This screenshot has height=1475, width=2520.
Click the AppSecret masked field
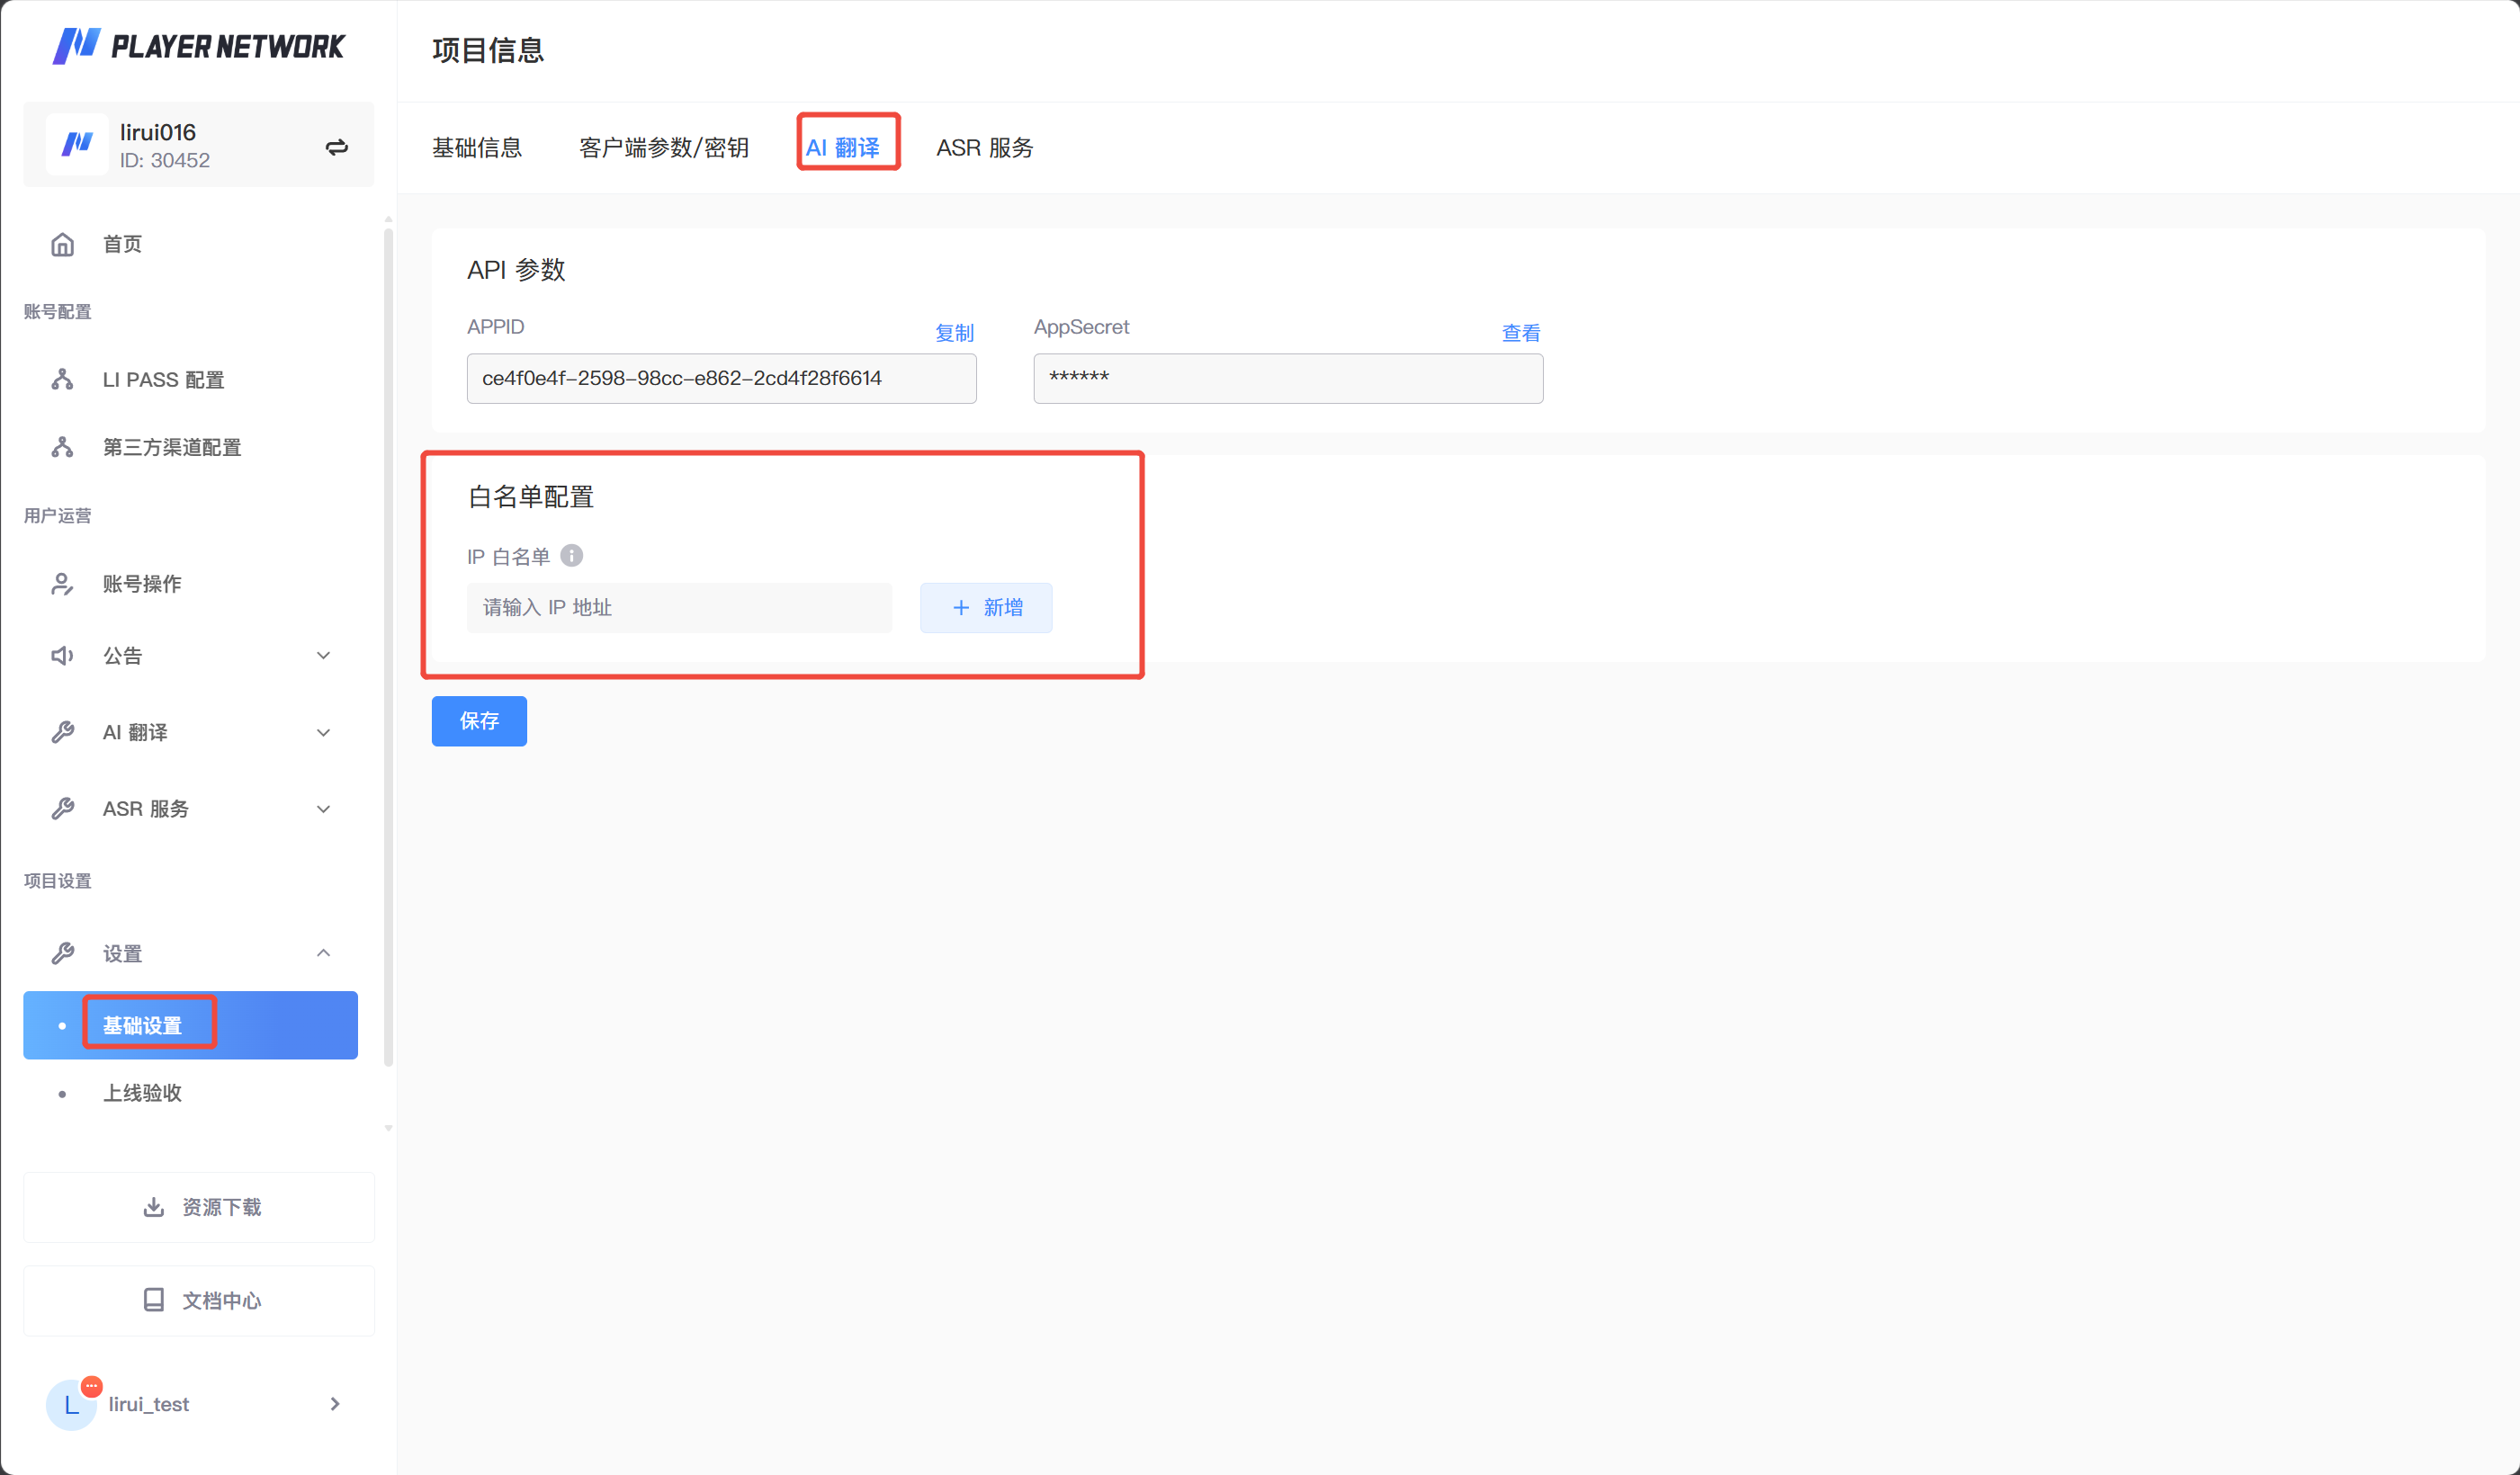(x=1288, y=378)
